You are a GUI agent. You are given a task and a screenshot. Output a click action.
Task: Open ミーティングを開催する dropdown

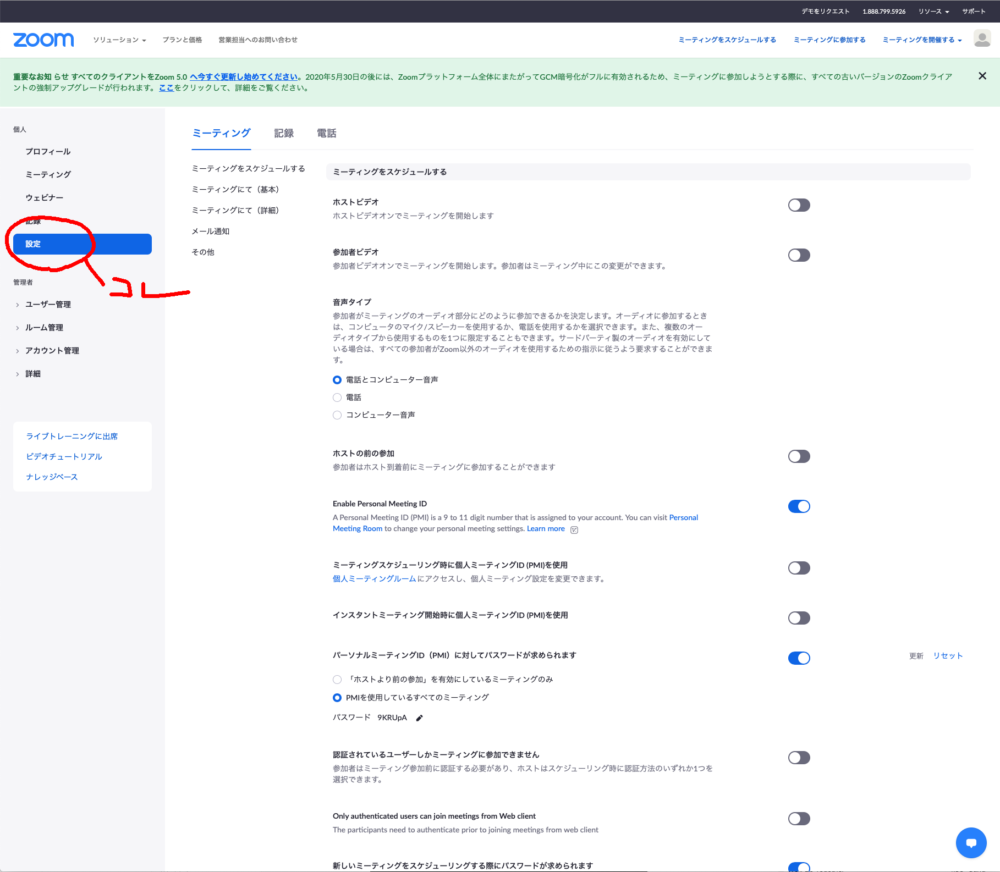coord(922,40)
